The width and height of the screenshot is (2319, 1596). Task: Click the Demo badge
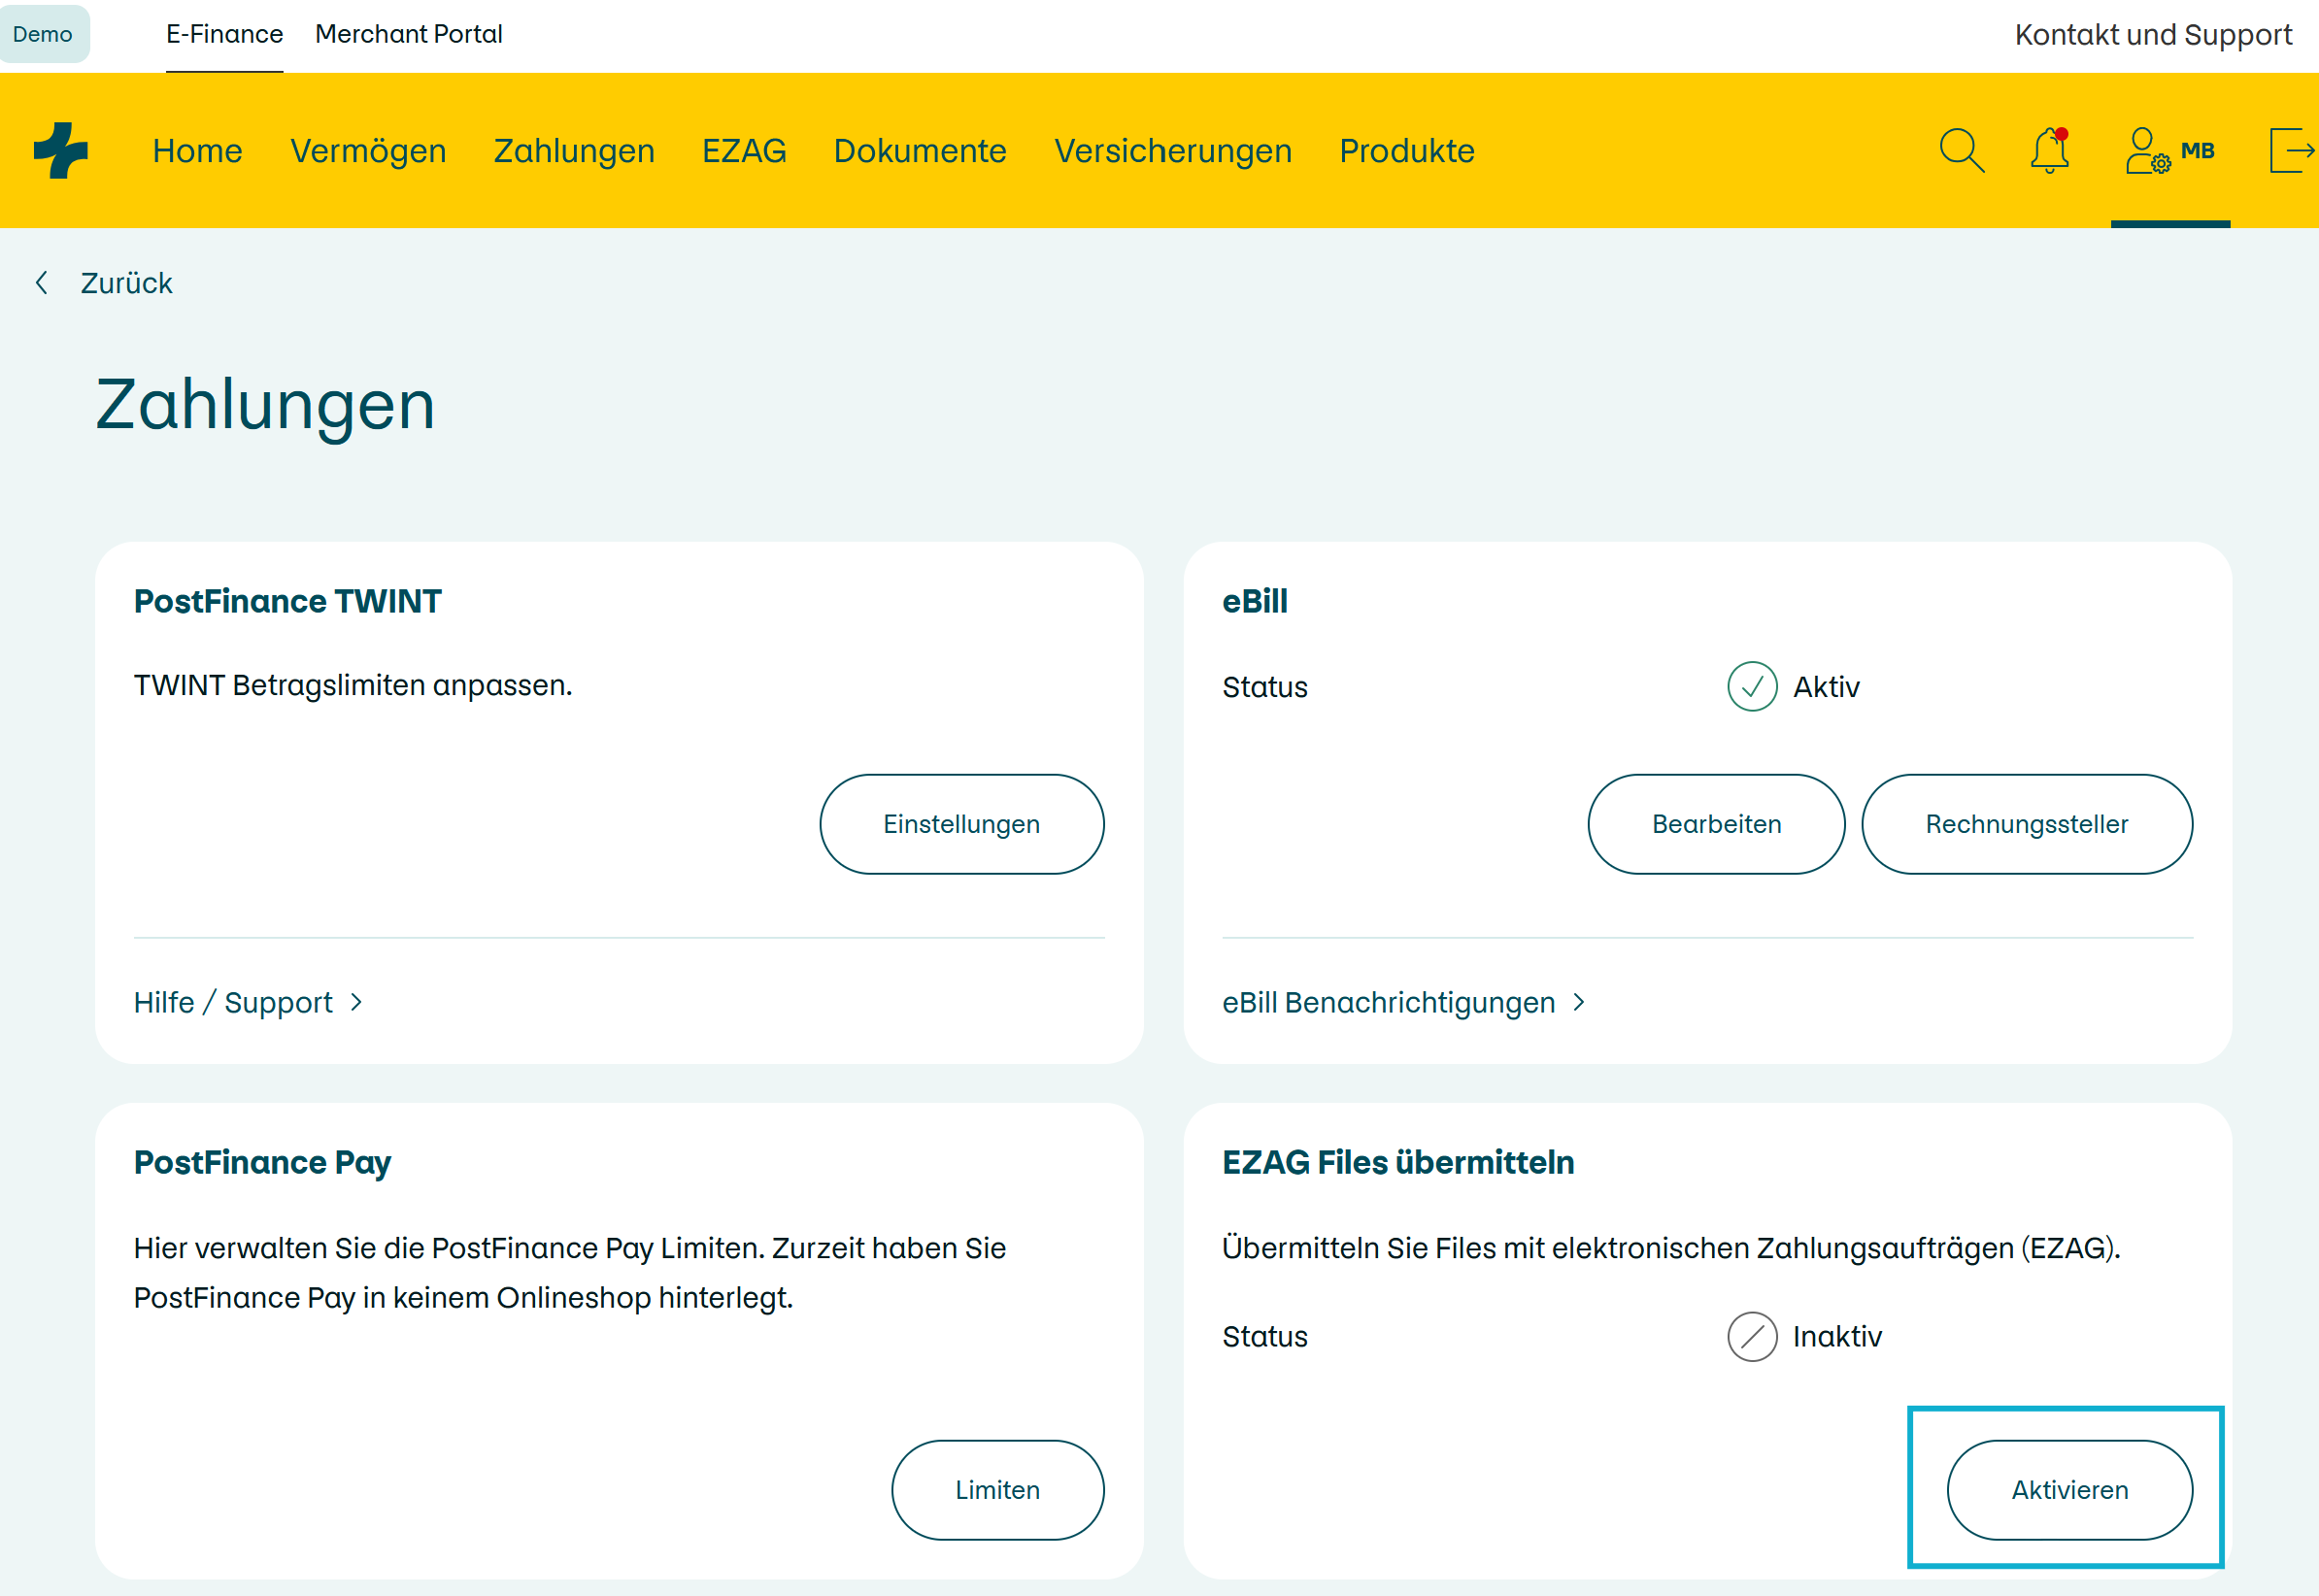pyautogui.click(x=44, y=34)
